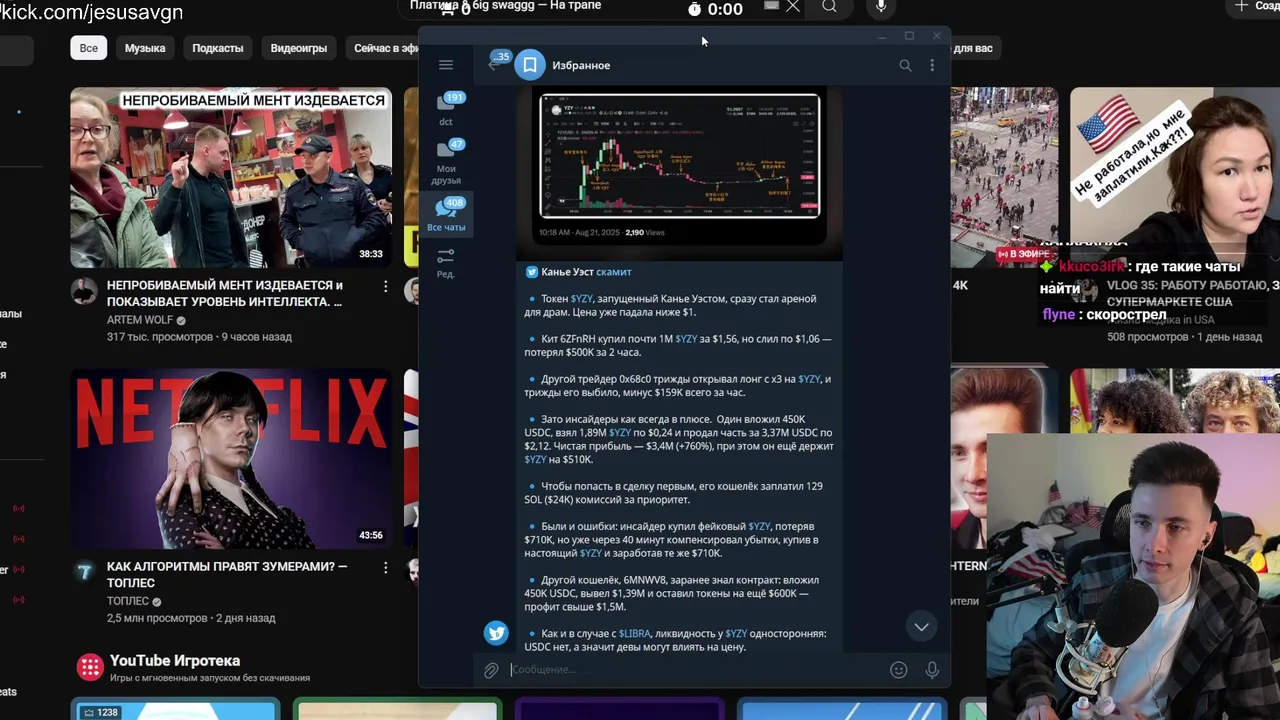
Task: Click the Twitter bird channel avatar
Action: 496,633
